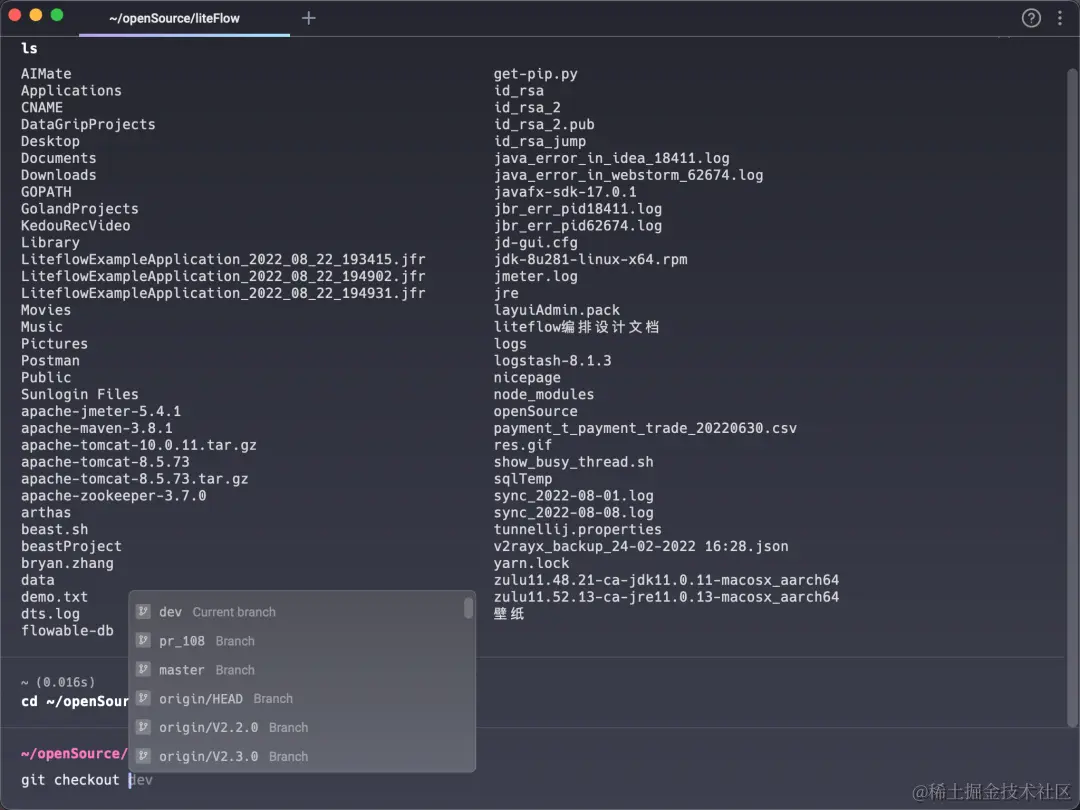
Task: Click the Downloads entry in listing
Action: coord(59,175)
